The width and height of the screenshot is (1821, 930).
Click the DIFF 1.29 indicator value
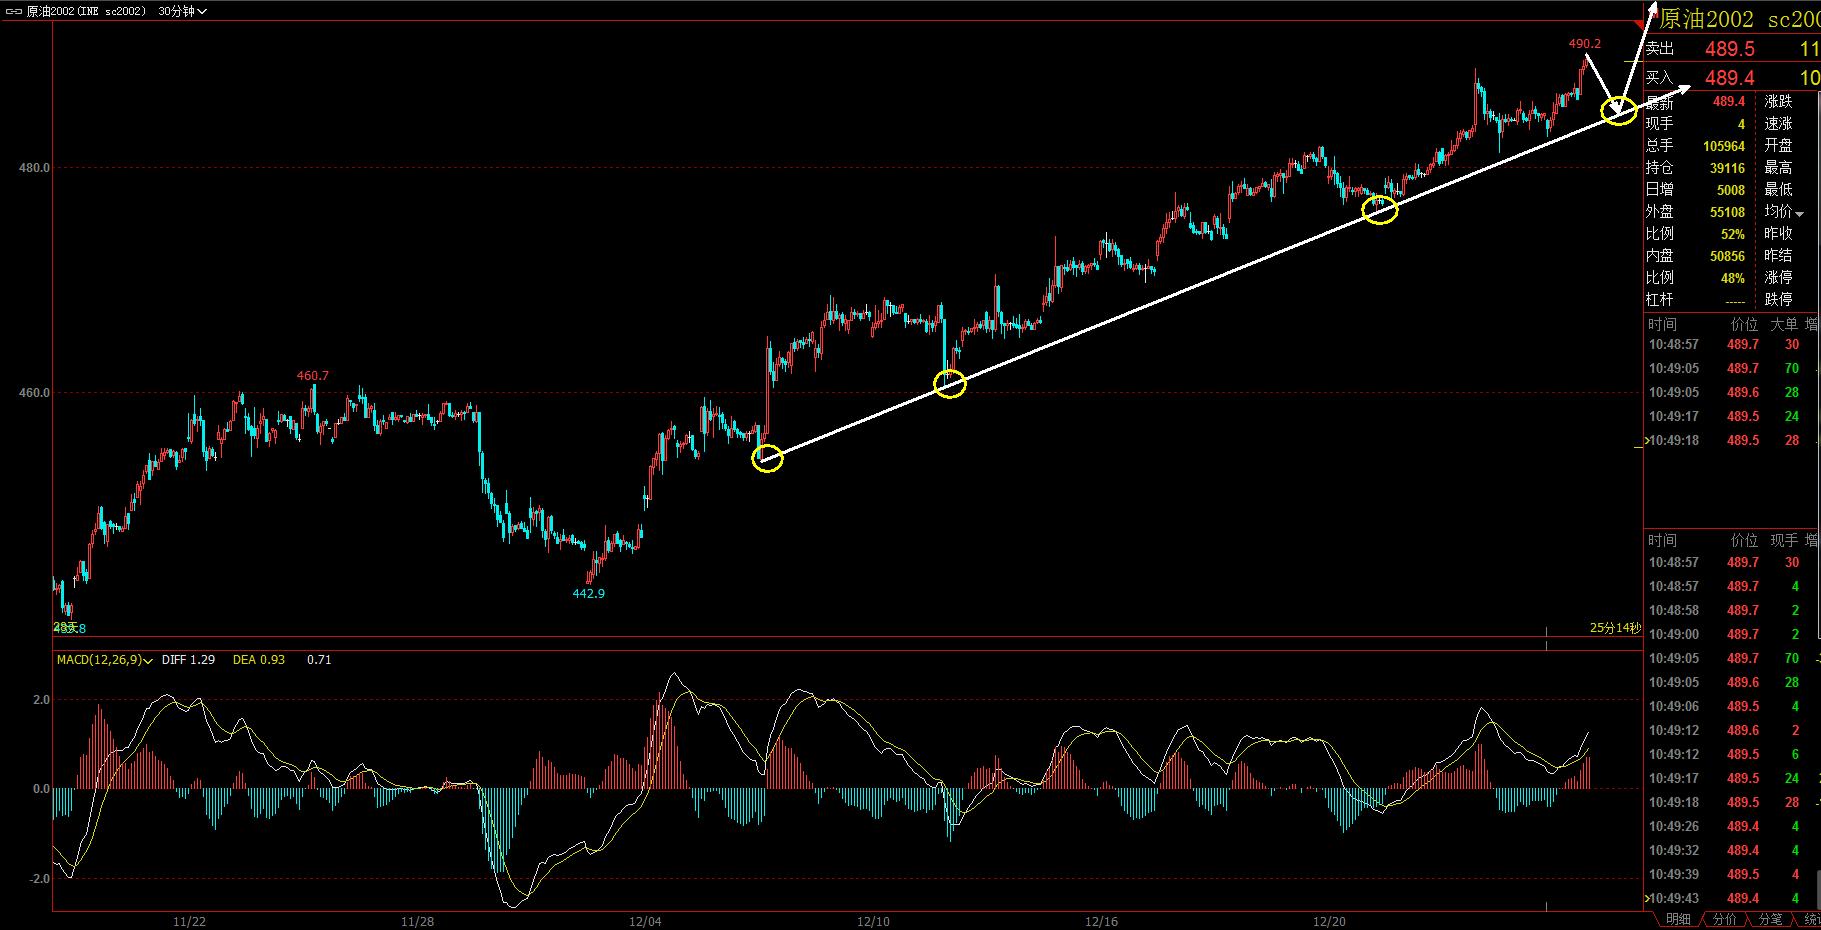coord(188,660)
